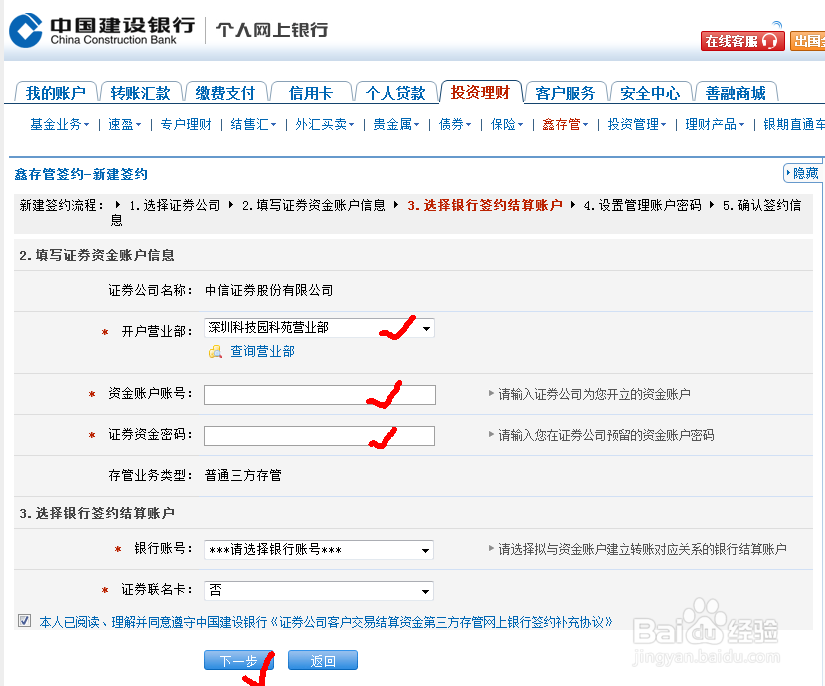825x686 pixels.
Task: Click step 1 选择证券公司 text
Action: [175, 205]
